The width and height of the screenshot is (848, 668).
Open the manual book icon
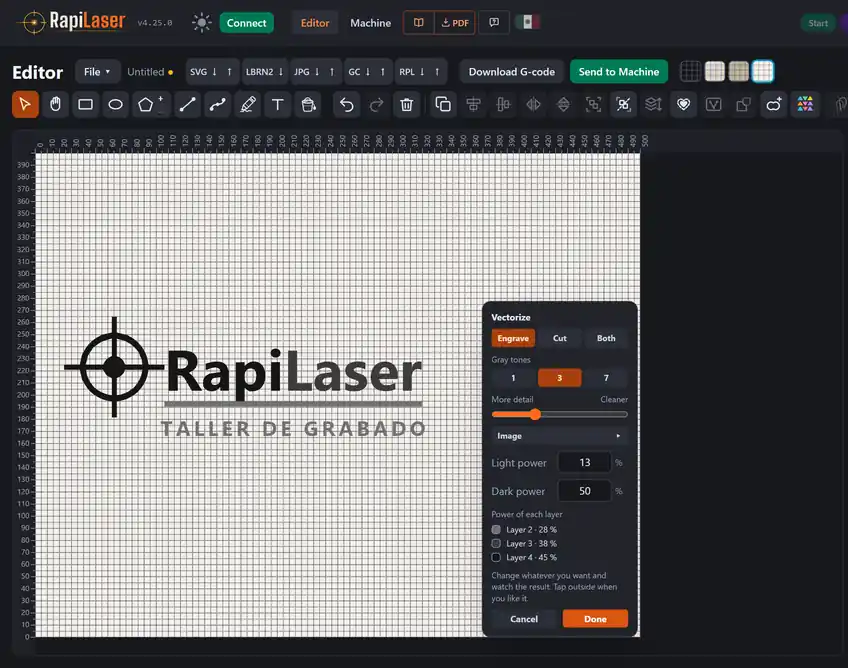pos(419,23)
